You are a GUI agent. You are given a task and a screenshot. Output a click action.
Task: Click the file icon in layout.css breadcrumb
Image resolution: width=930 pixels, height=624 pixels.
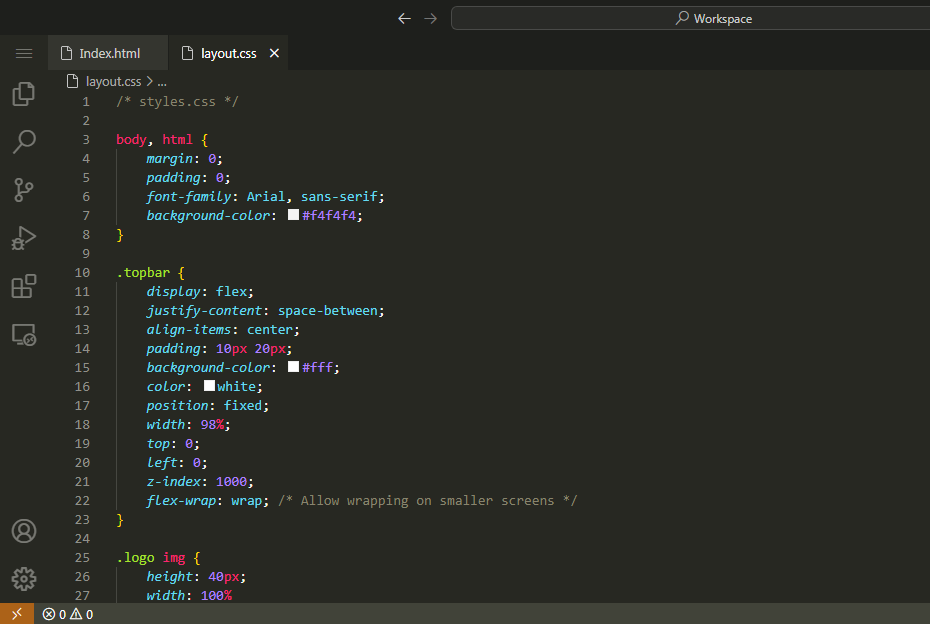72,81
